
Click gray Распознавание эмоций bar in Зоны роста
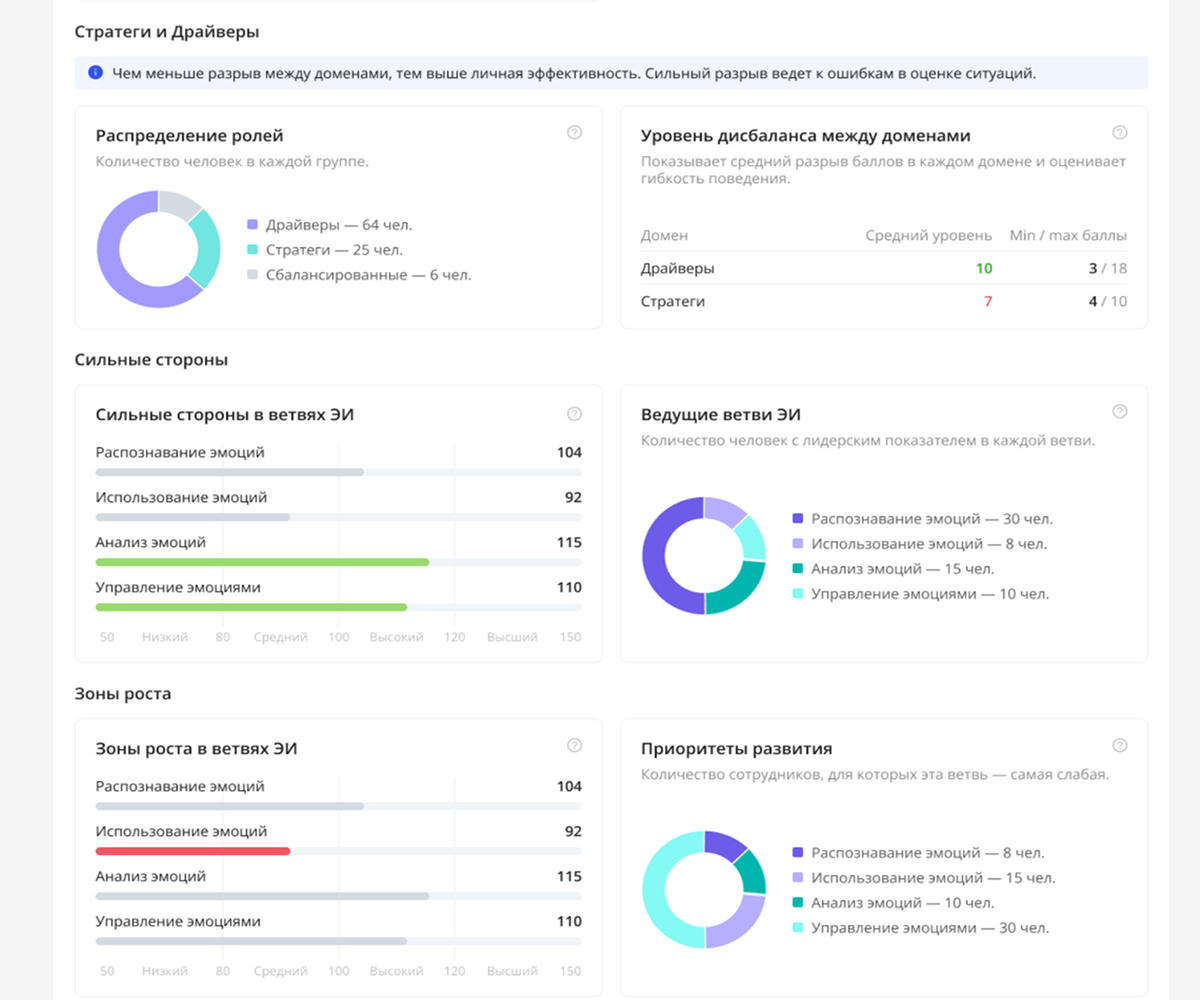(x=230, y=806)
